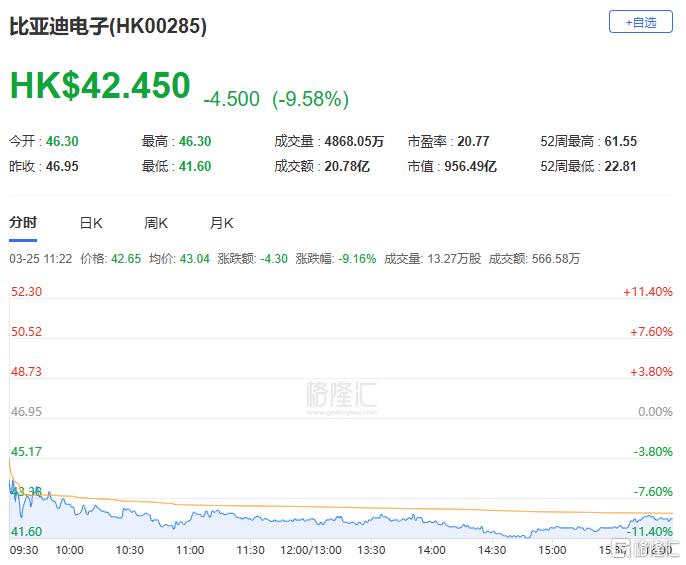The height and width of the screenshot is (565, 686).
Task: Click the 涨跌幅 value -9.16%
Action: tap(357, 259)
